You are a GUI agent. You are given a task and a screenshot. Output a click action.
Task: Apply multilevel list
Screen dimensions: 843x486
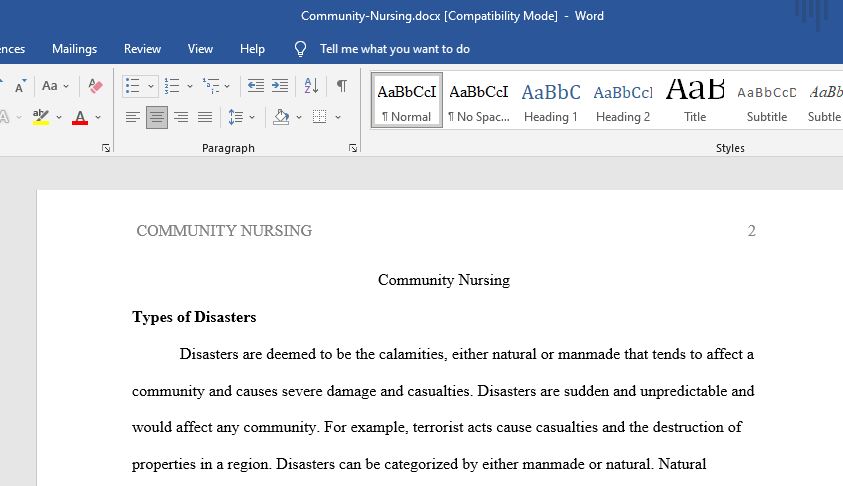click(211, 86)
